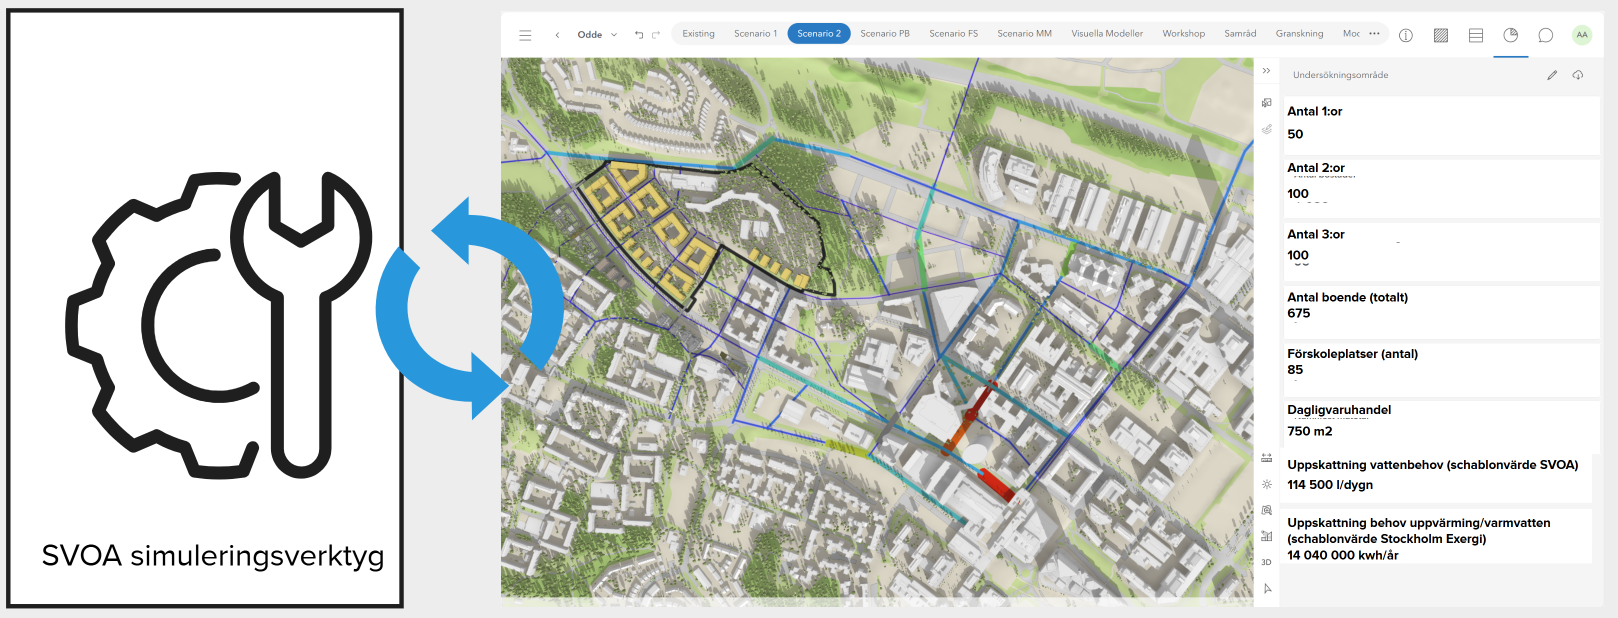Switch to the Scenario MM tab

pos(1024,34)
